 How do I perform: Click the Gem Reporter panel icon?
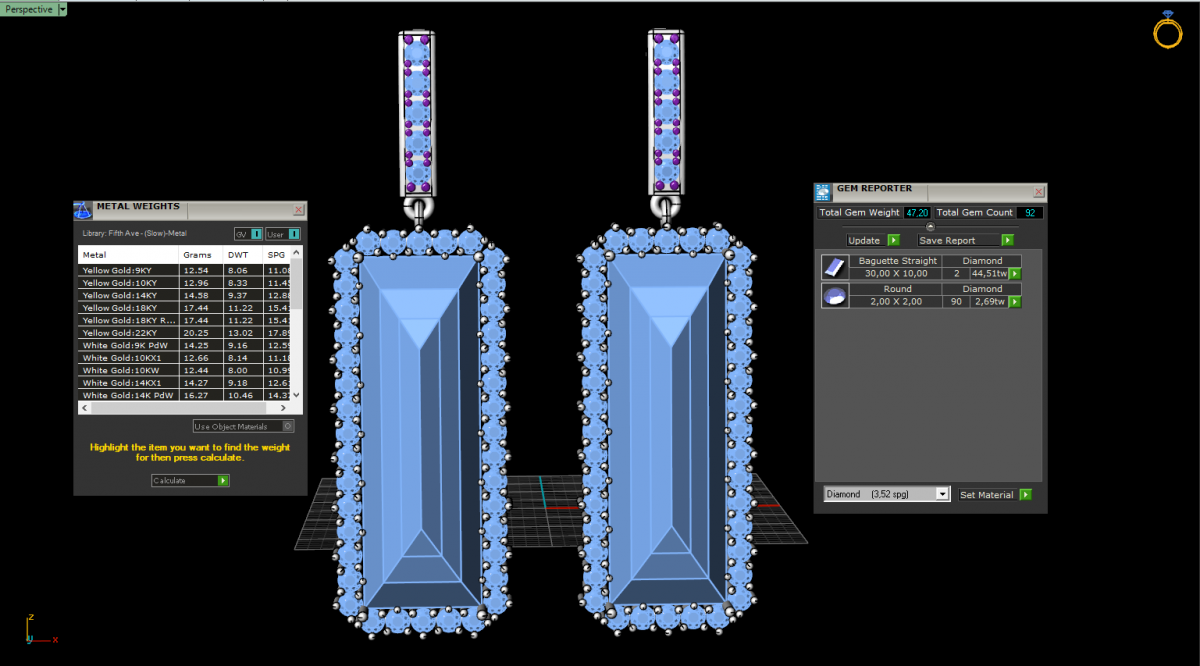(x=823, y=192)
